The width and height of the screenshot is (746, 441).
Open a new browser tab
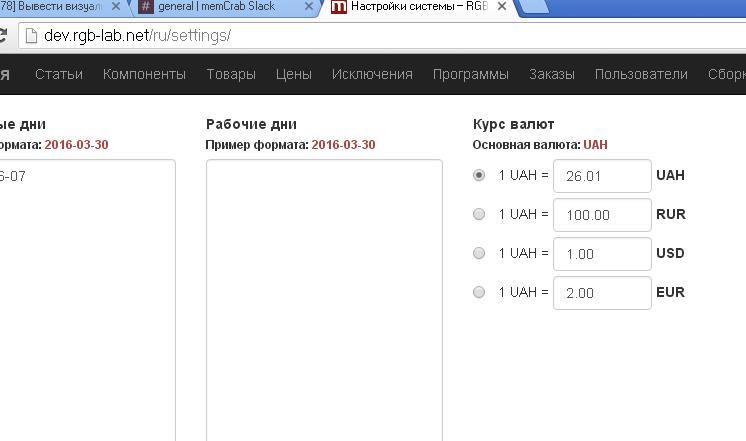pos(535,7)
